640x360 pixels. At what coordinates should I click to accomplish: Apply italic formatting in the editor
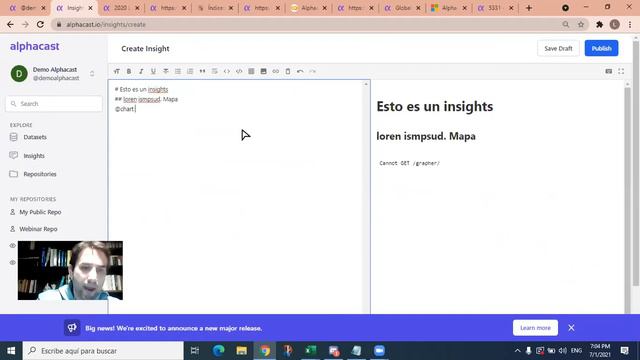[141, 71]
